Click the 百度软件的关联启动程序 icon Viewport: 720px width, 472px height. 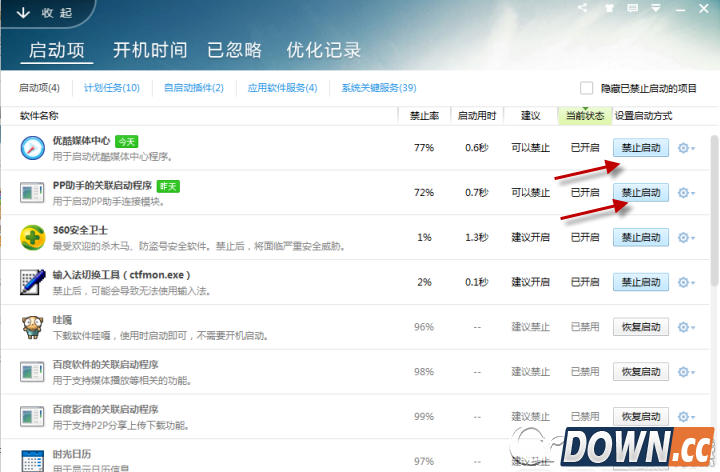(33, 372)
